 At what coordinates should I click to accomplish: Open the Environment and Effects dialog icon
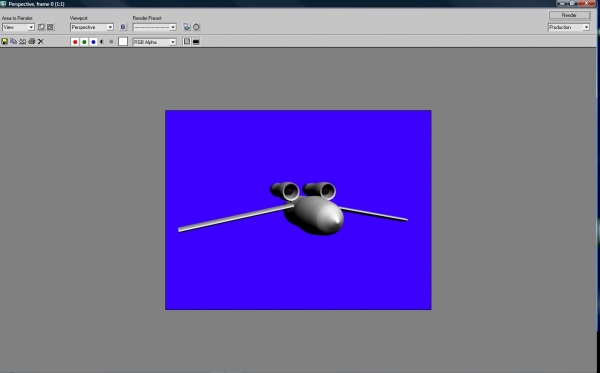(196, 27)
